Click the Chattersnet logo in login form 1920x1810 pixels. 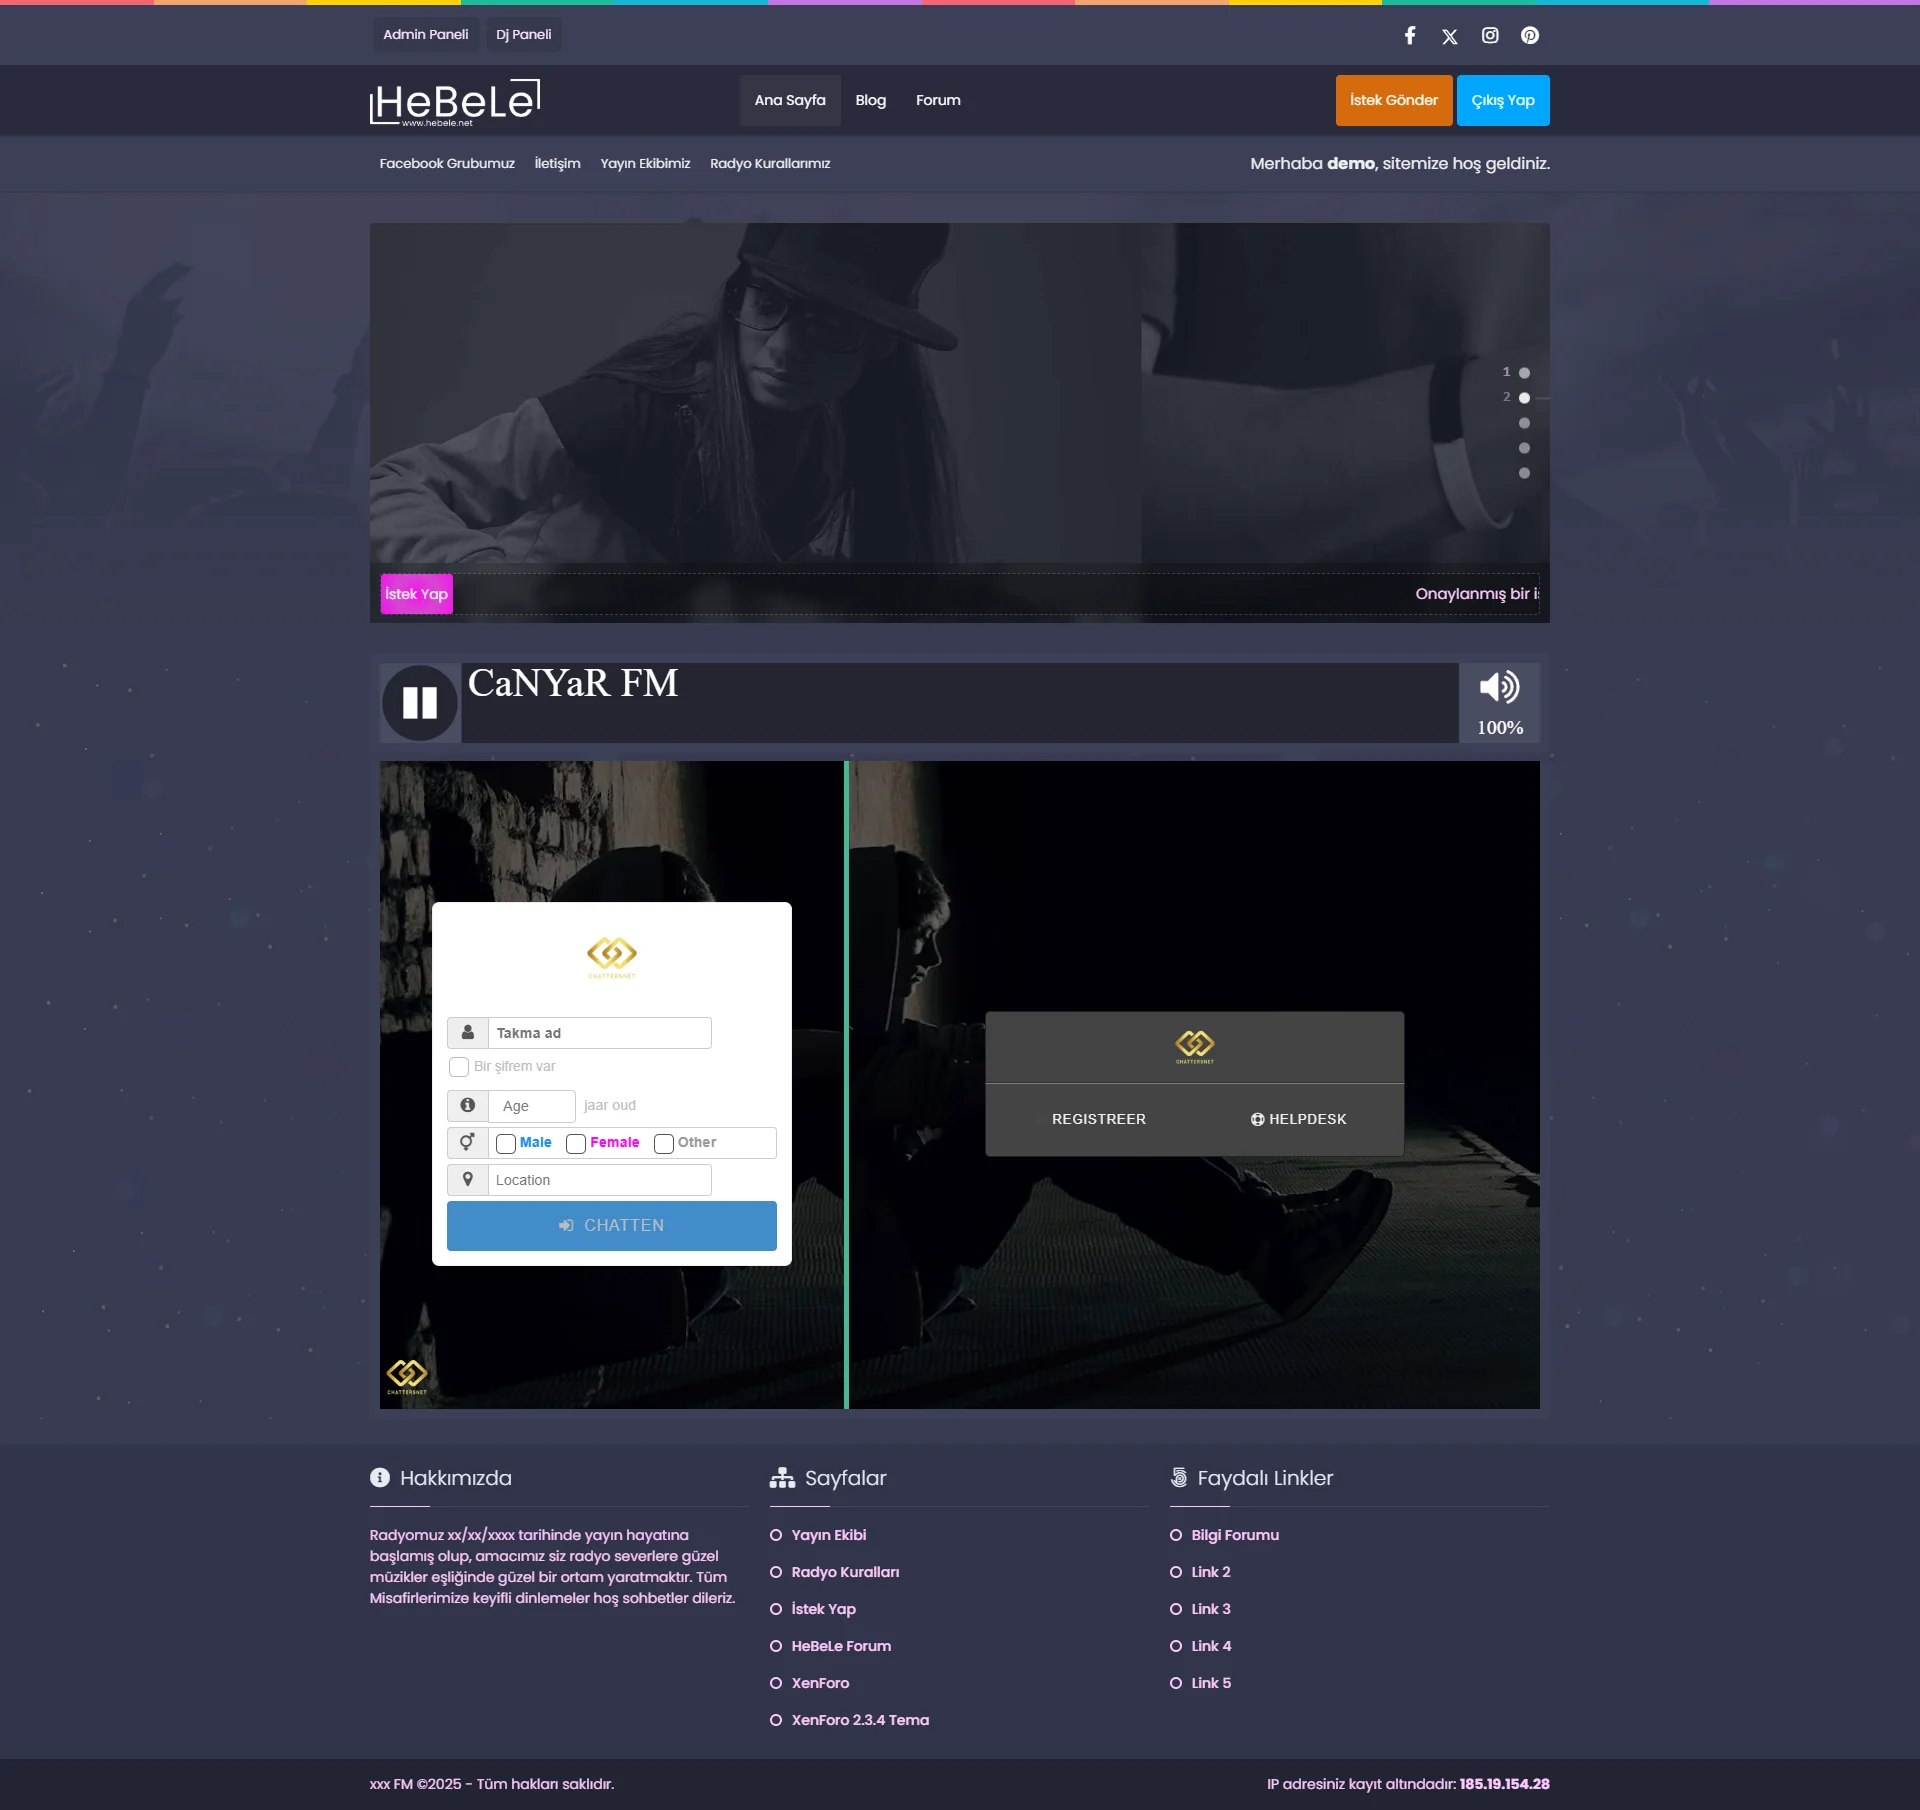tap(612, 956)
